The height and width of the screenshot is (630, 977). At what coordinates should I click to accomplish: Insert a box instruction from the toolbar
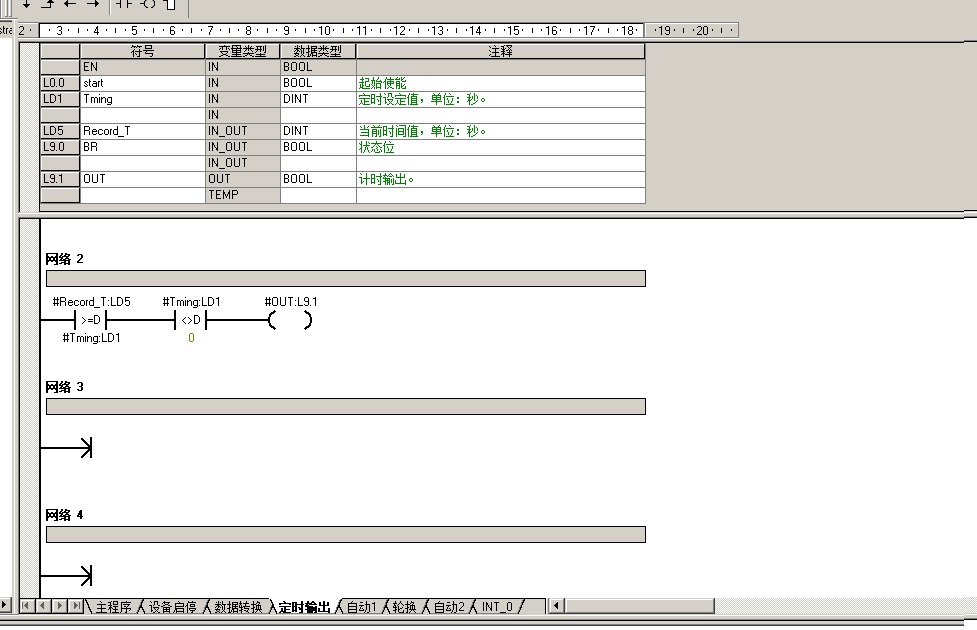(170, 4)
